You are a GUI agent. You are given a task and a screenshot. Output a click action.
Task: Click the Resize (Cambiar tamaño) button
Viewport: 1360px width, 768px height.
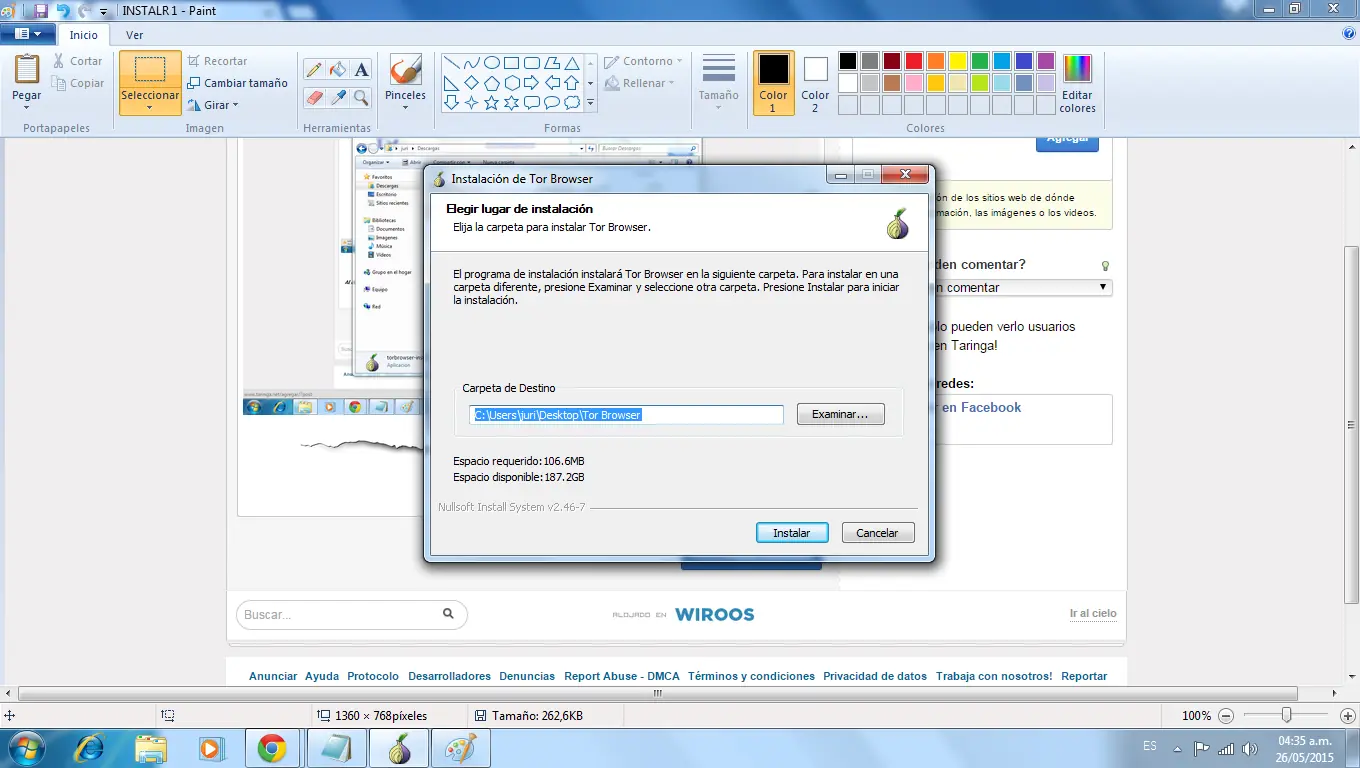[x=238, y=83]
